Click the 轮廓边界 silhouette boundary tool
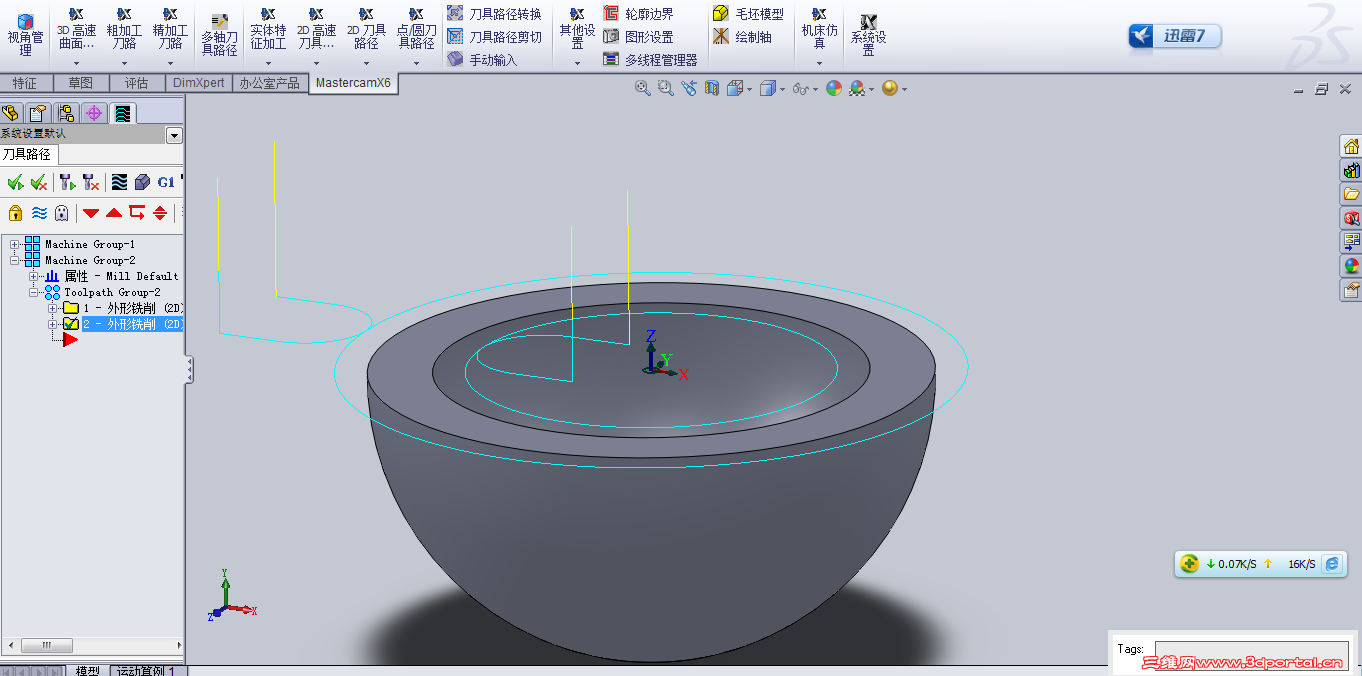The image size is (1362, 676). point(638,13)
